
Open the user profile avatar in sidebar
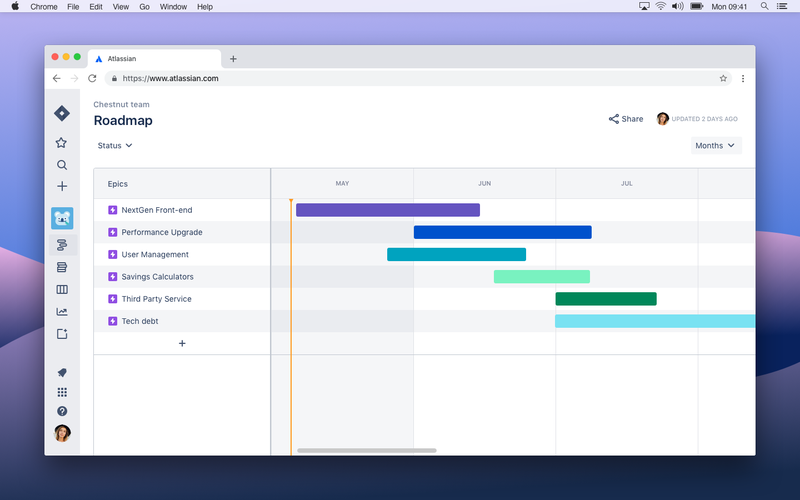pyautogui.click(x=62, y=433)
